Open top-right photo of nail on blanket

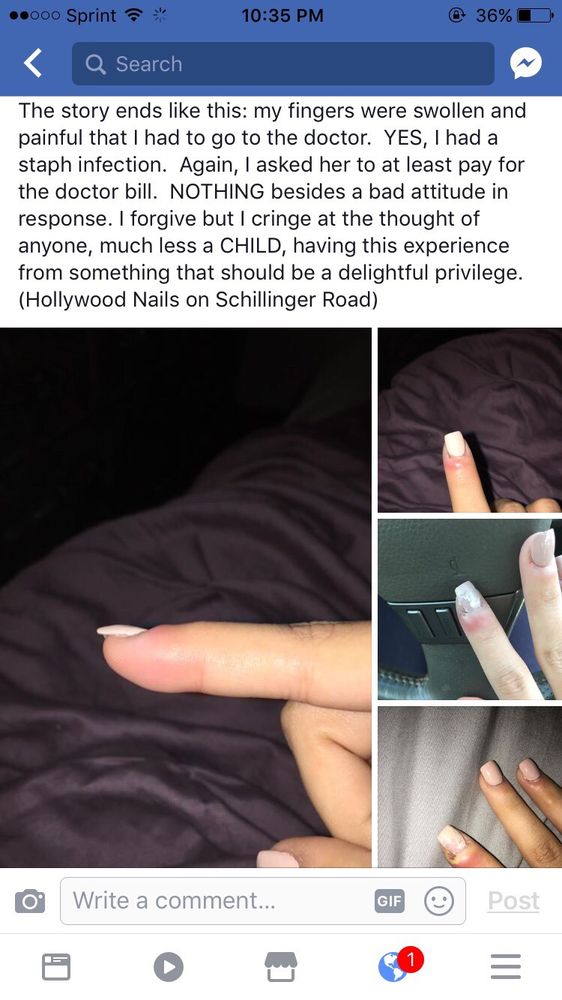click(x=470, y=420)
